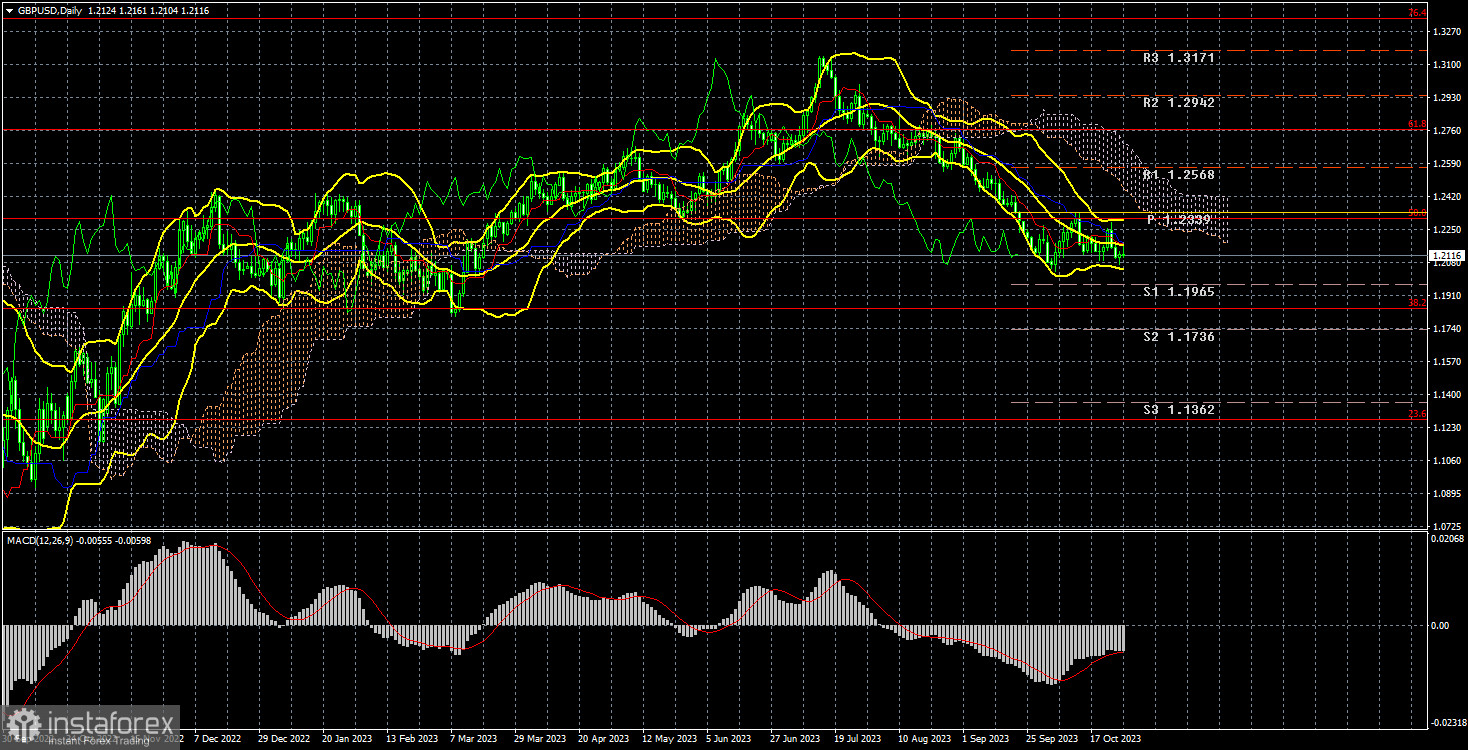Click the MACD(12,26,9) indicator label
This screenshot has width=1468, height=750.
pos(39,541)
